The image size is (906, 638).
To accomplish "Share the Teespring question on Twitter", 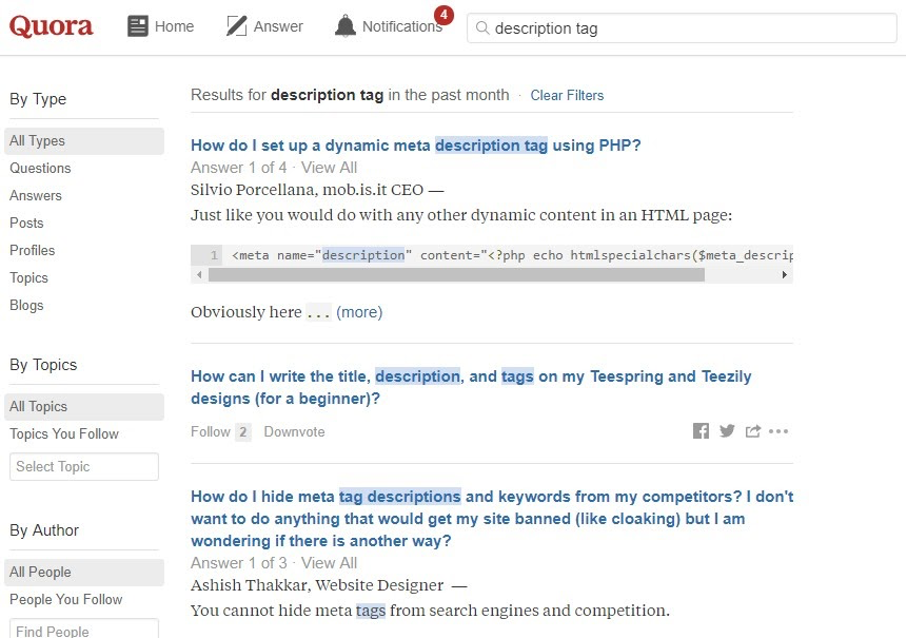I will pyautogui.click(x=727, y=430).
